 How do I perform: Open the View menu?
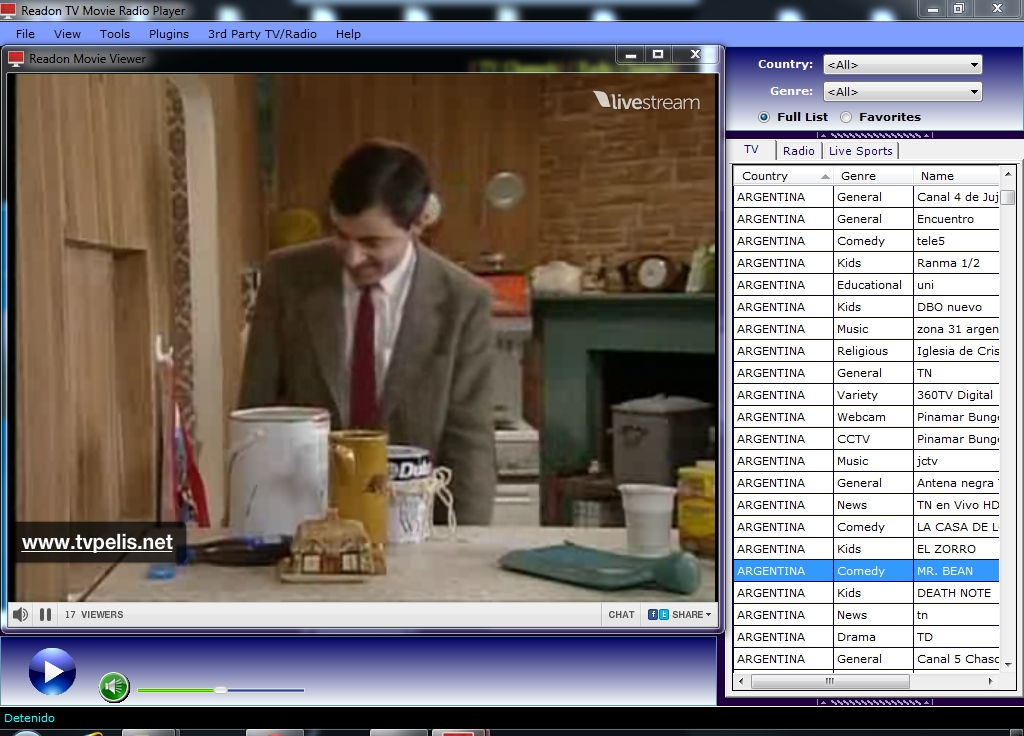67,34
